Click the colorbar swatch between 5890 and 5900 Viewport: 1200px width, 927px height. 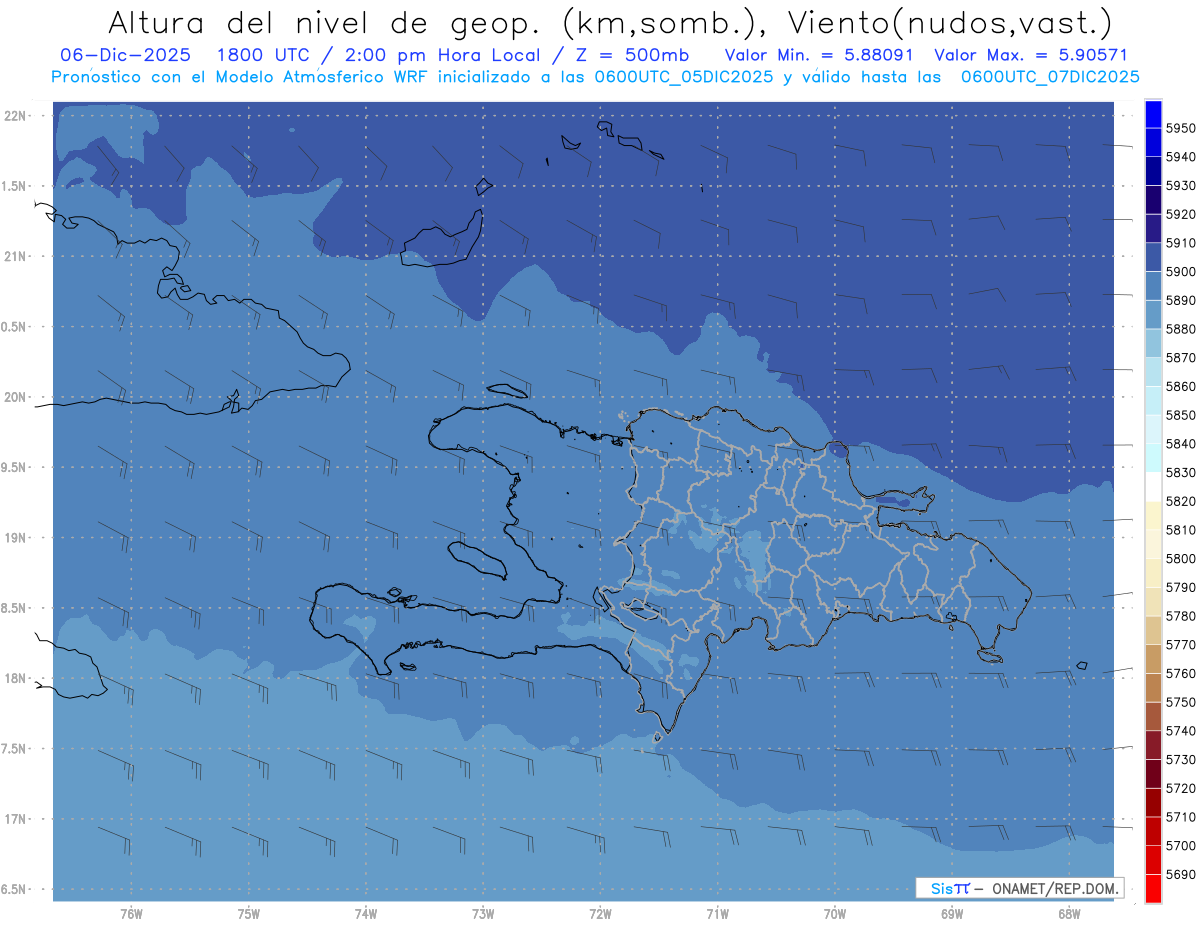[x=1153, y=286]
